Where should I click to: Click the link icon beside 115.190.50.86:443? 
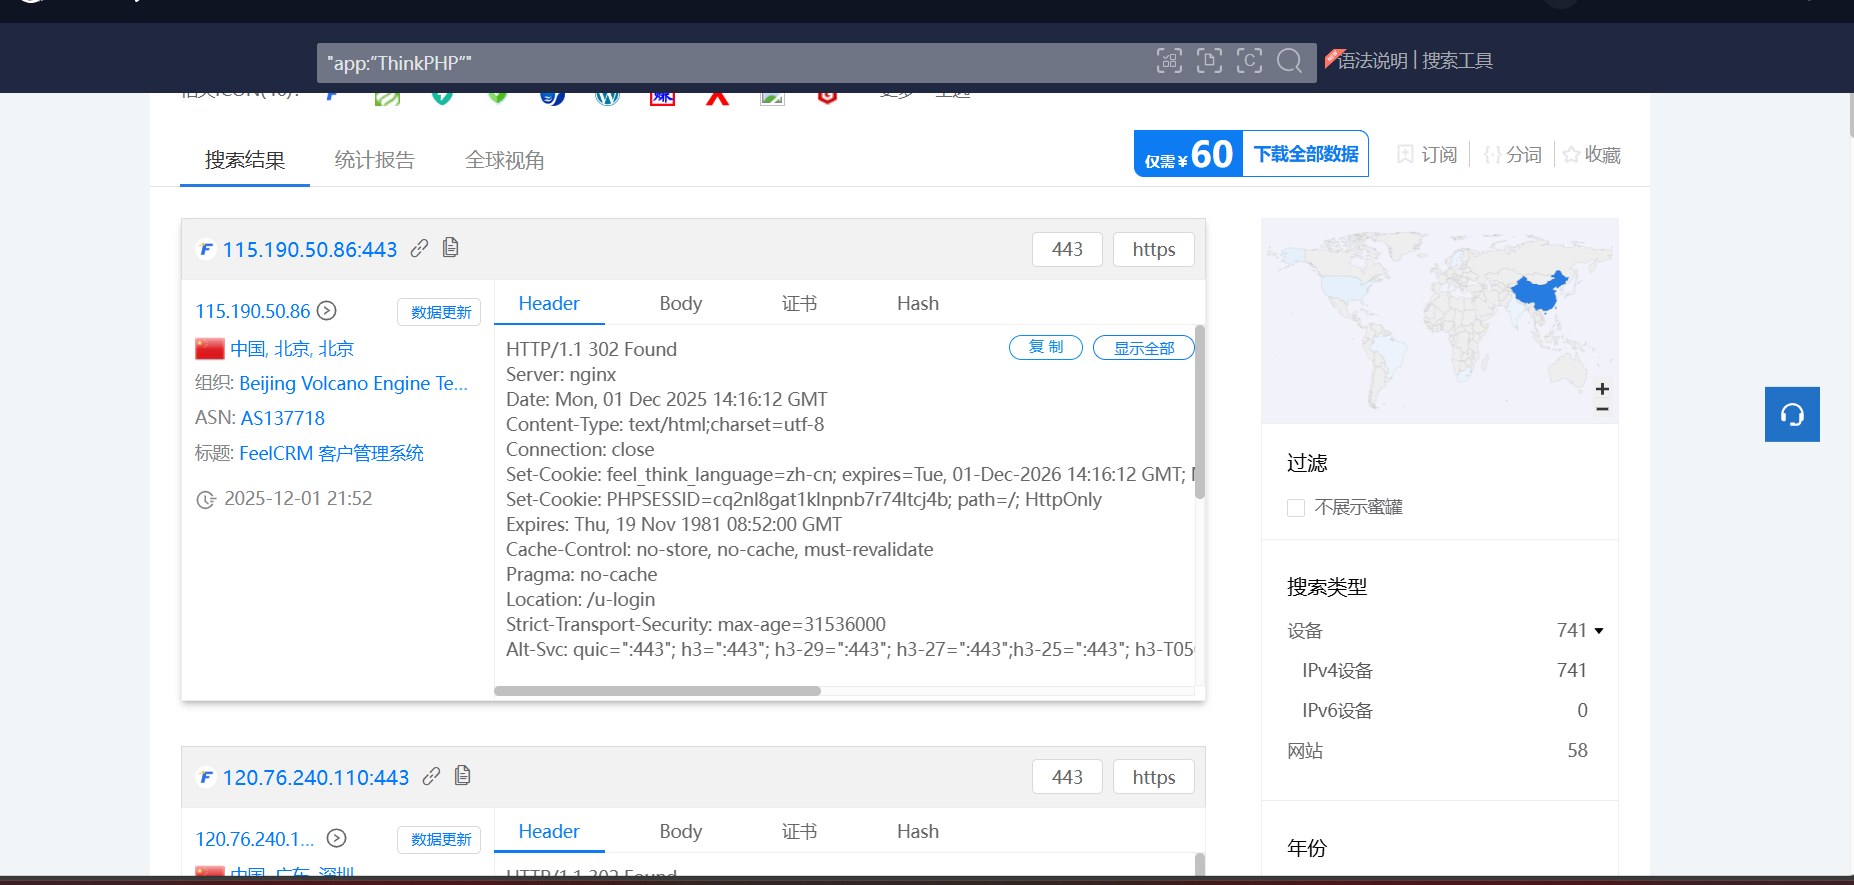[x=419, y=248]
